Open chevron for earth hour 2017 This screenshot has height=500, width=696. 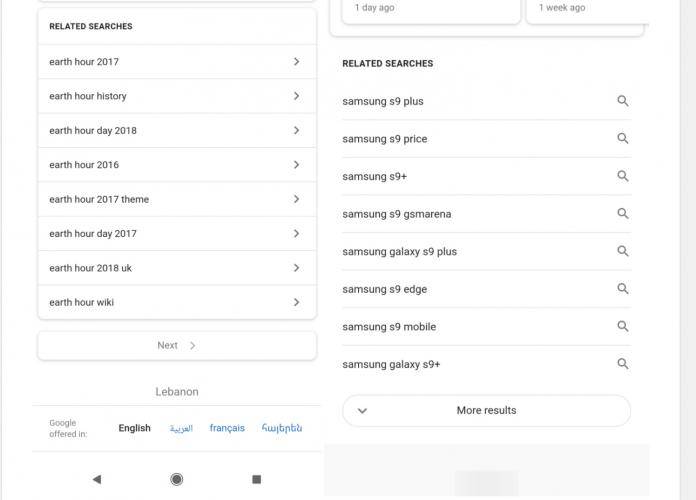[x=297, y=62]
